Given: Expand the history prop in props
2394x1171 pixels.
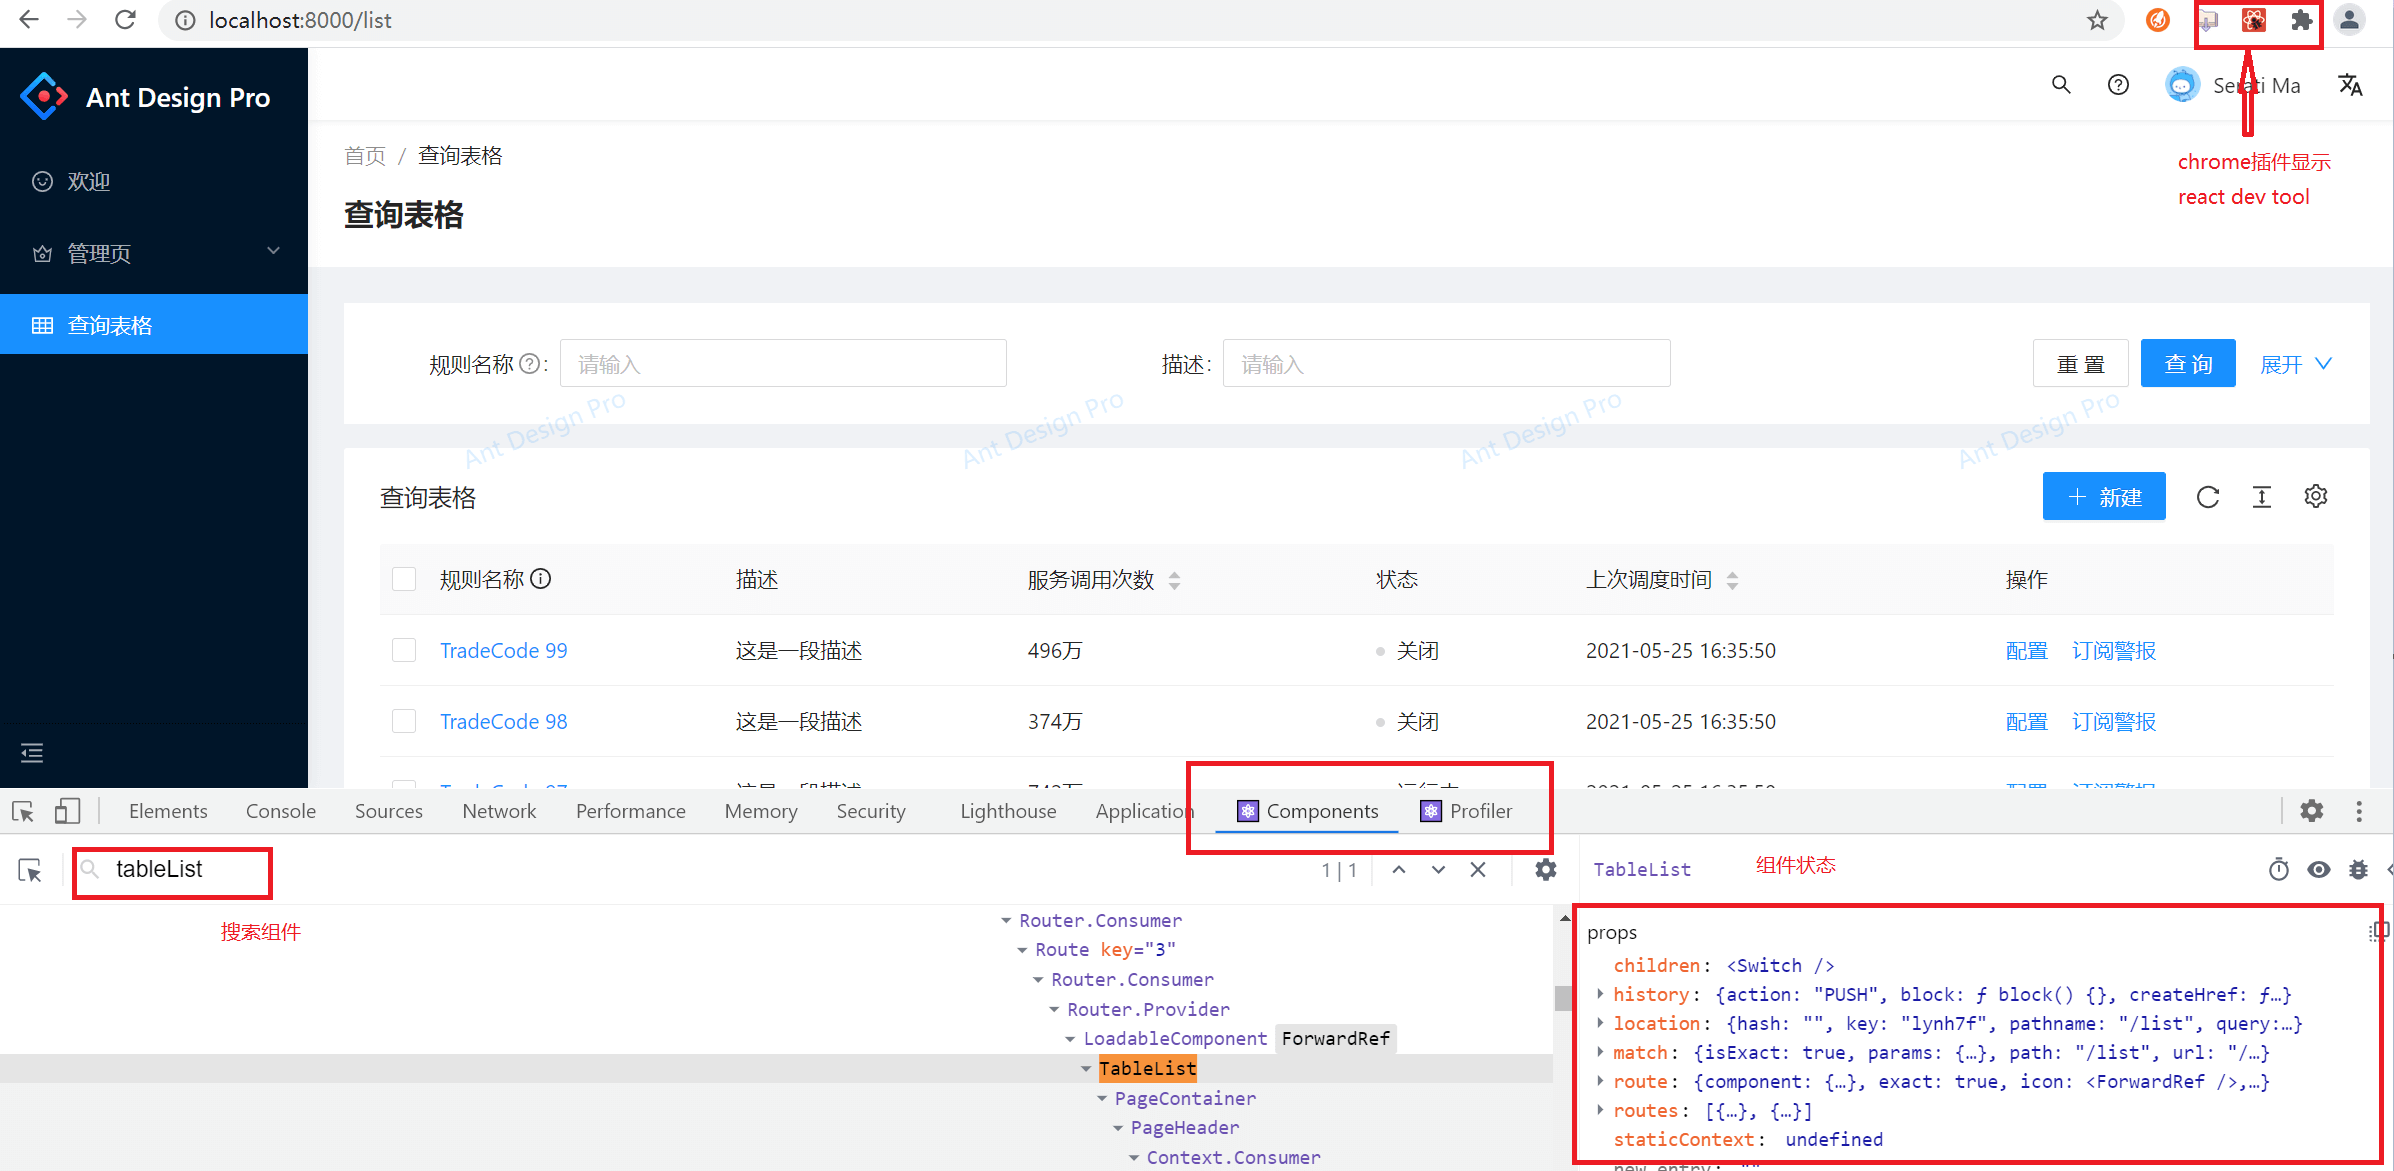Looking at the screenshot, I should tap(1600, 994).
